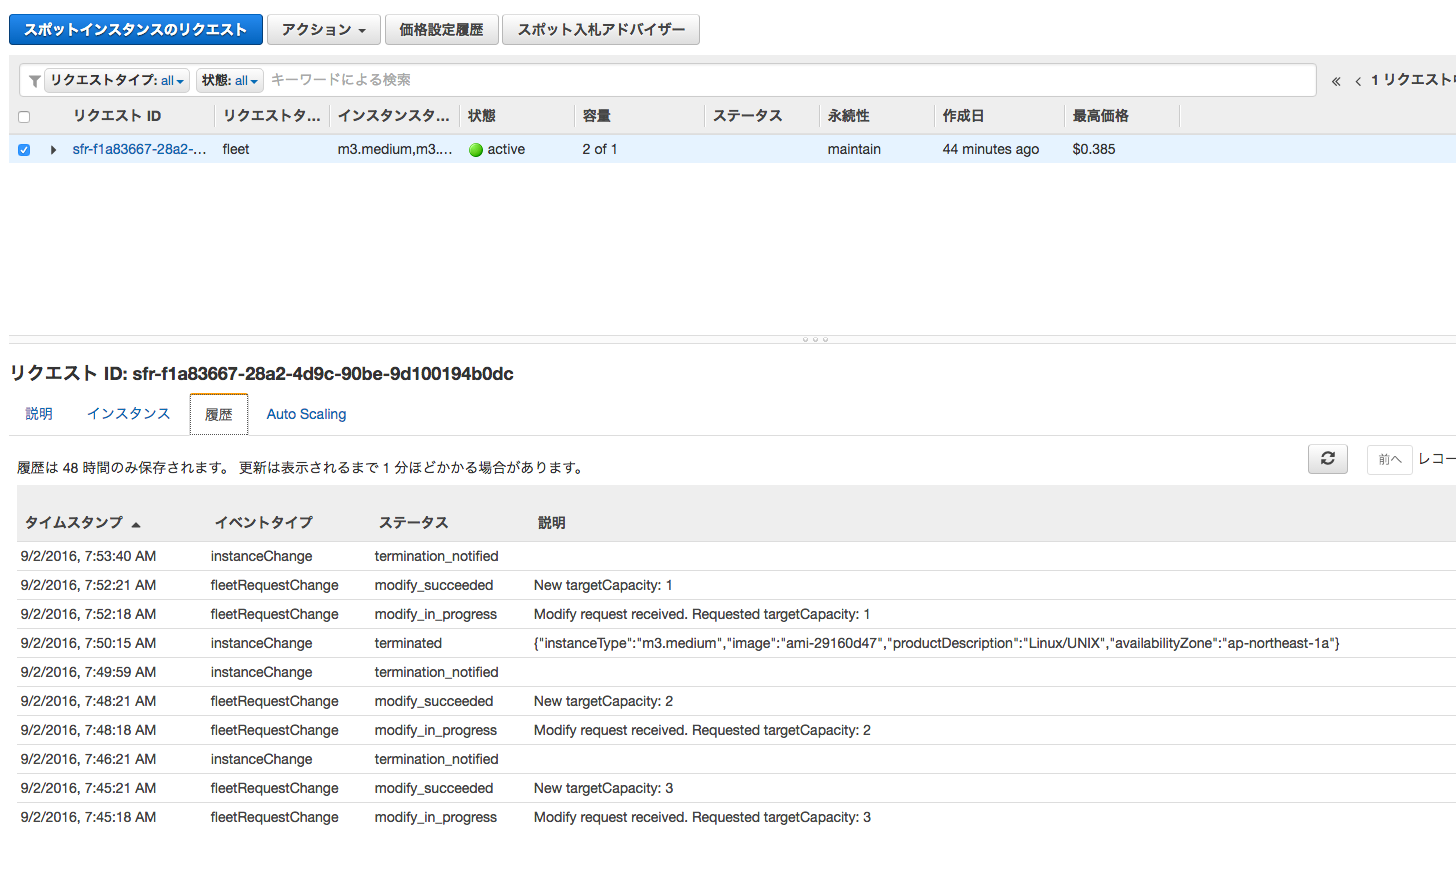1456x876 pixels.
Task: Select timestamp 9/2/2016, 7:53:40 AM
Action: pos(88,556)
